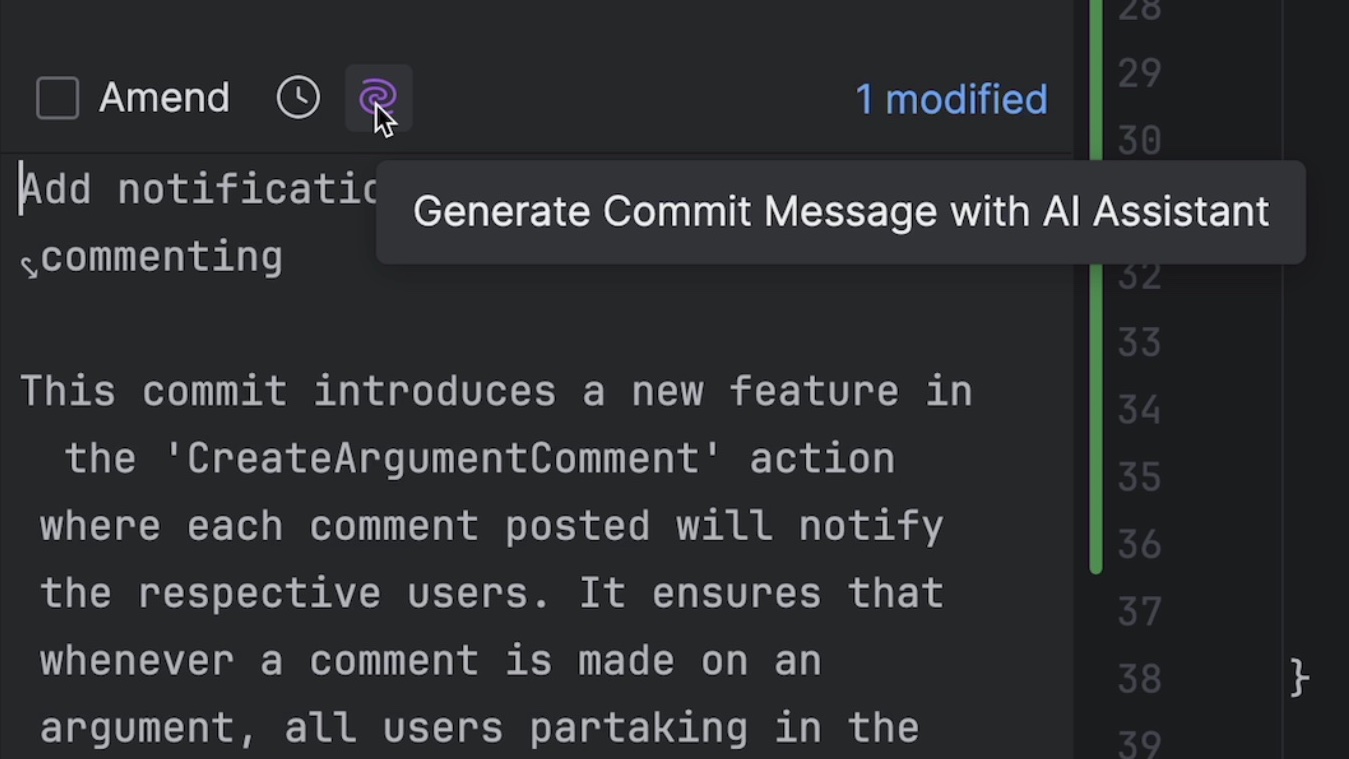Click the AI Assistant spiral icon
Image resolution: width=1349 pixels, height=759 pixels.
point(377,97)
